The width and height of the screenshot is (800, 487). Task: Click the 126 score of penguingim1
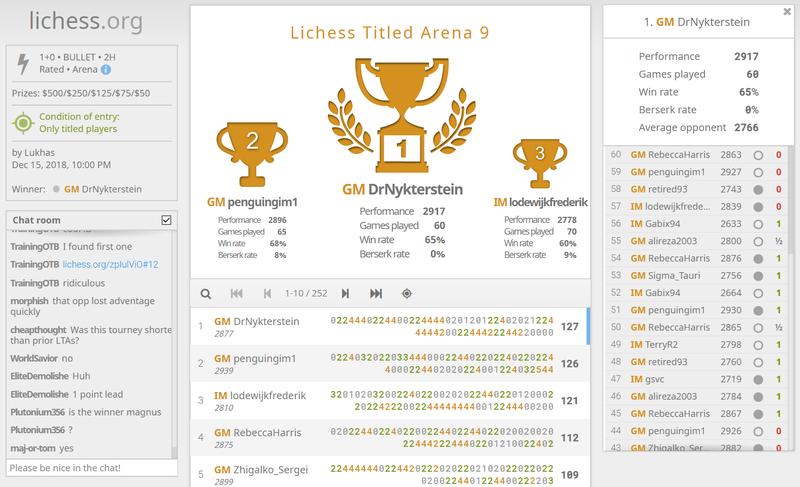click(x=569, y=364)
